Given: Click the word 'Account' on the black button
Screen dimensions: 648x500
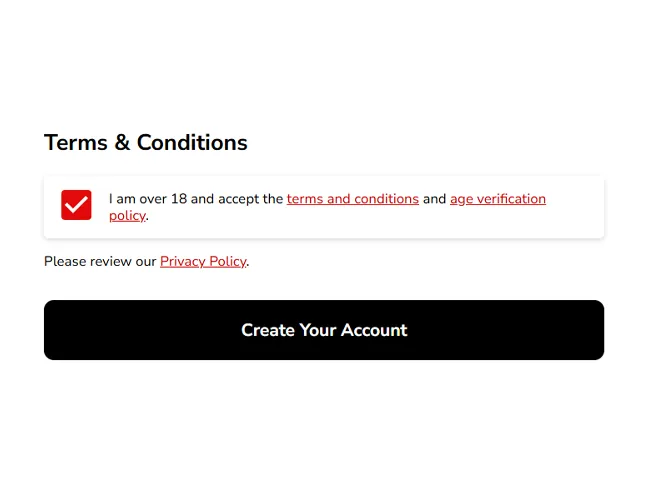Looking at the screenshot, I should (x=374, y=330).
